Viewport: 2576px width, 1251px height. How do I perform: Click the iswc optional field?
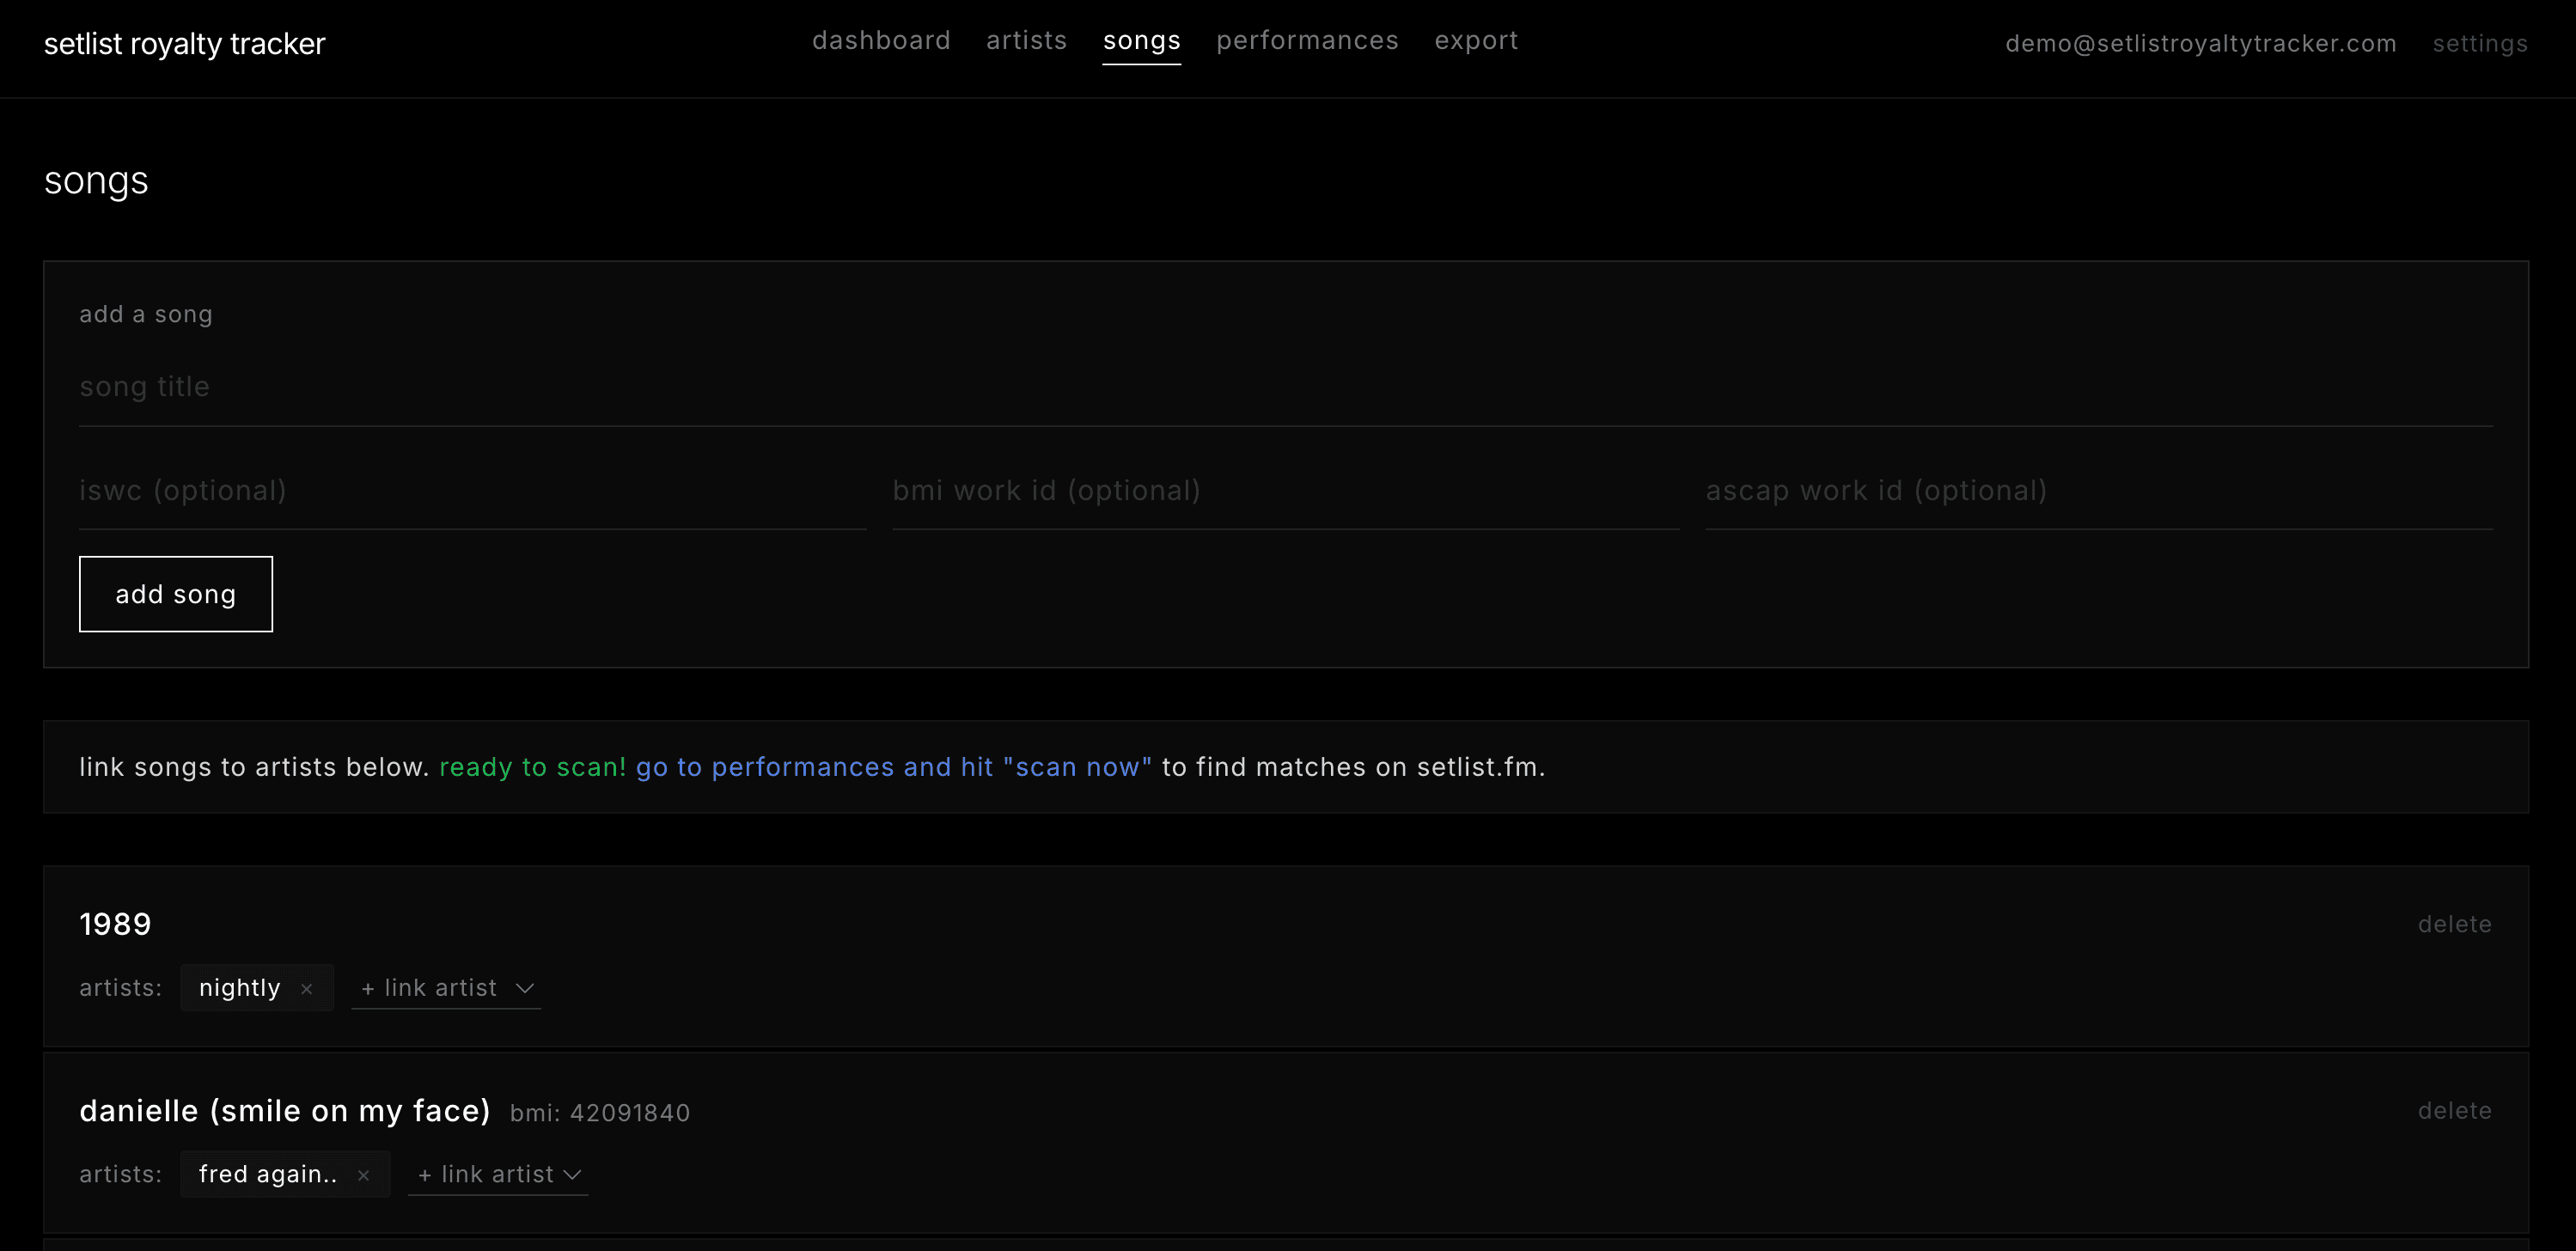pos(400,490)
